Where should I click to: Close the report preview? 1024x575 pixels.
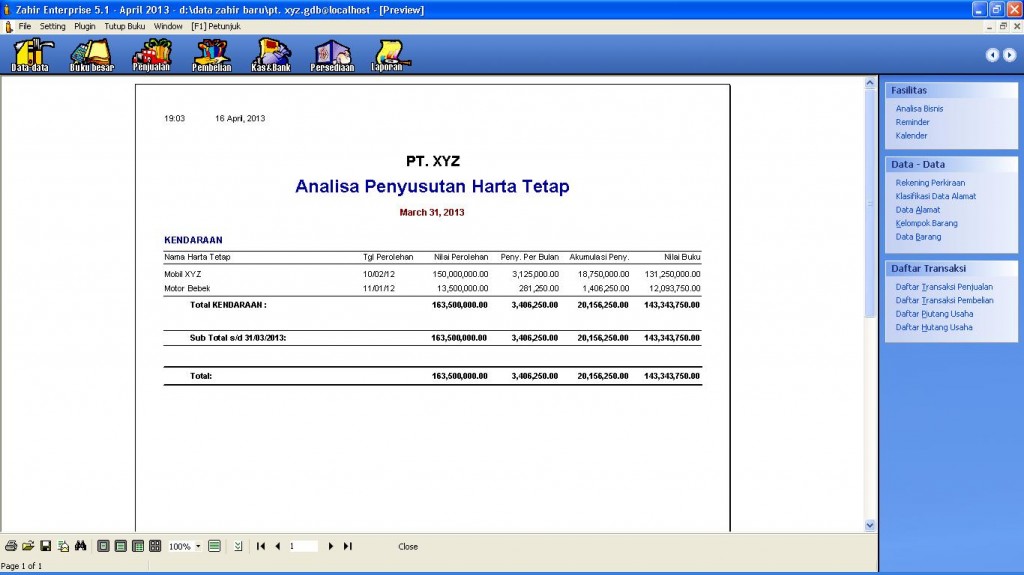point(408,547)
